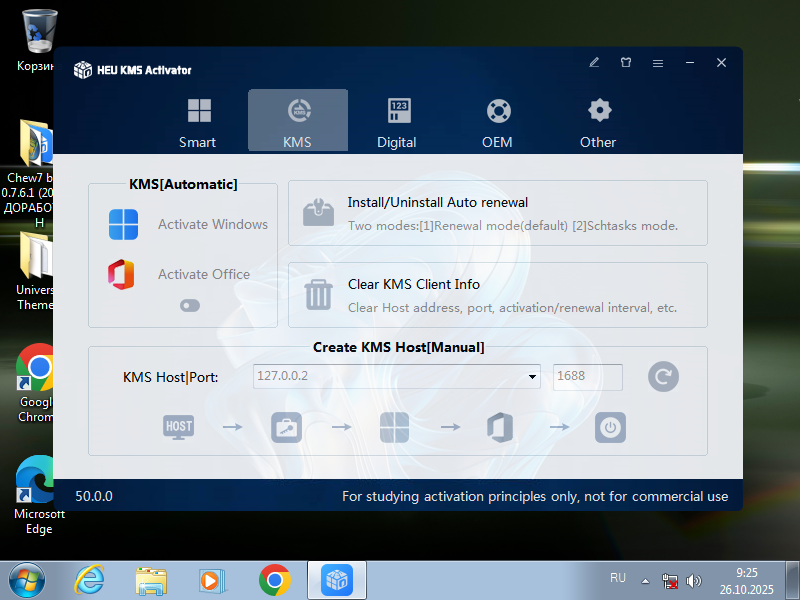
Task: Click the HOST monitor icon
Action: coord(178,427)
